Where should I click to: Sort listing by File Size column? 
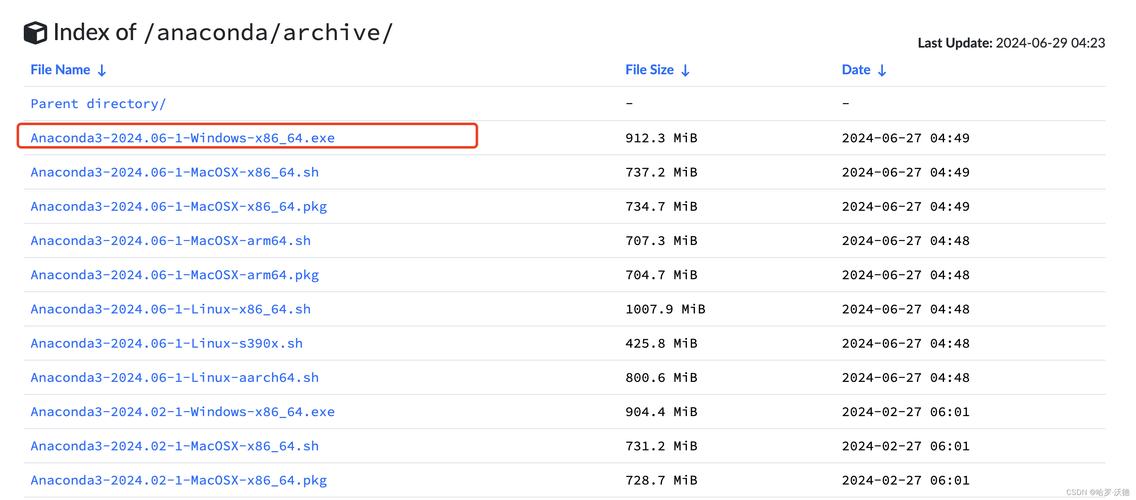(x=657, y=70)
